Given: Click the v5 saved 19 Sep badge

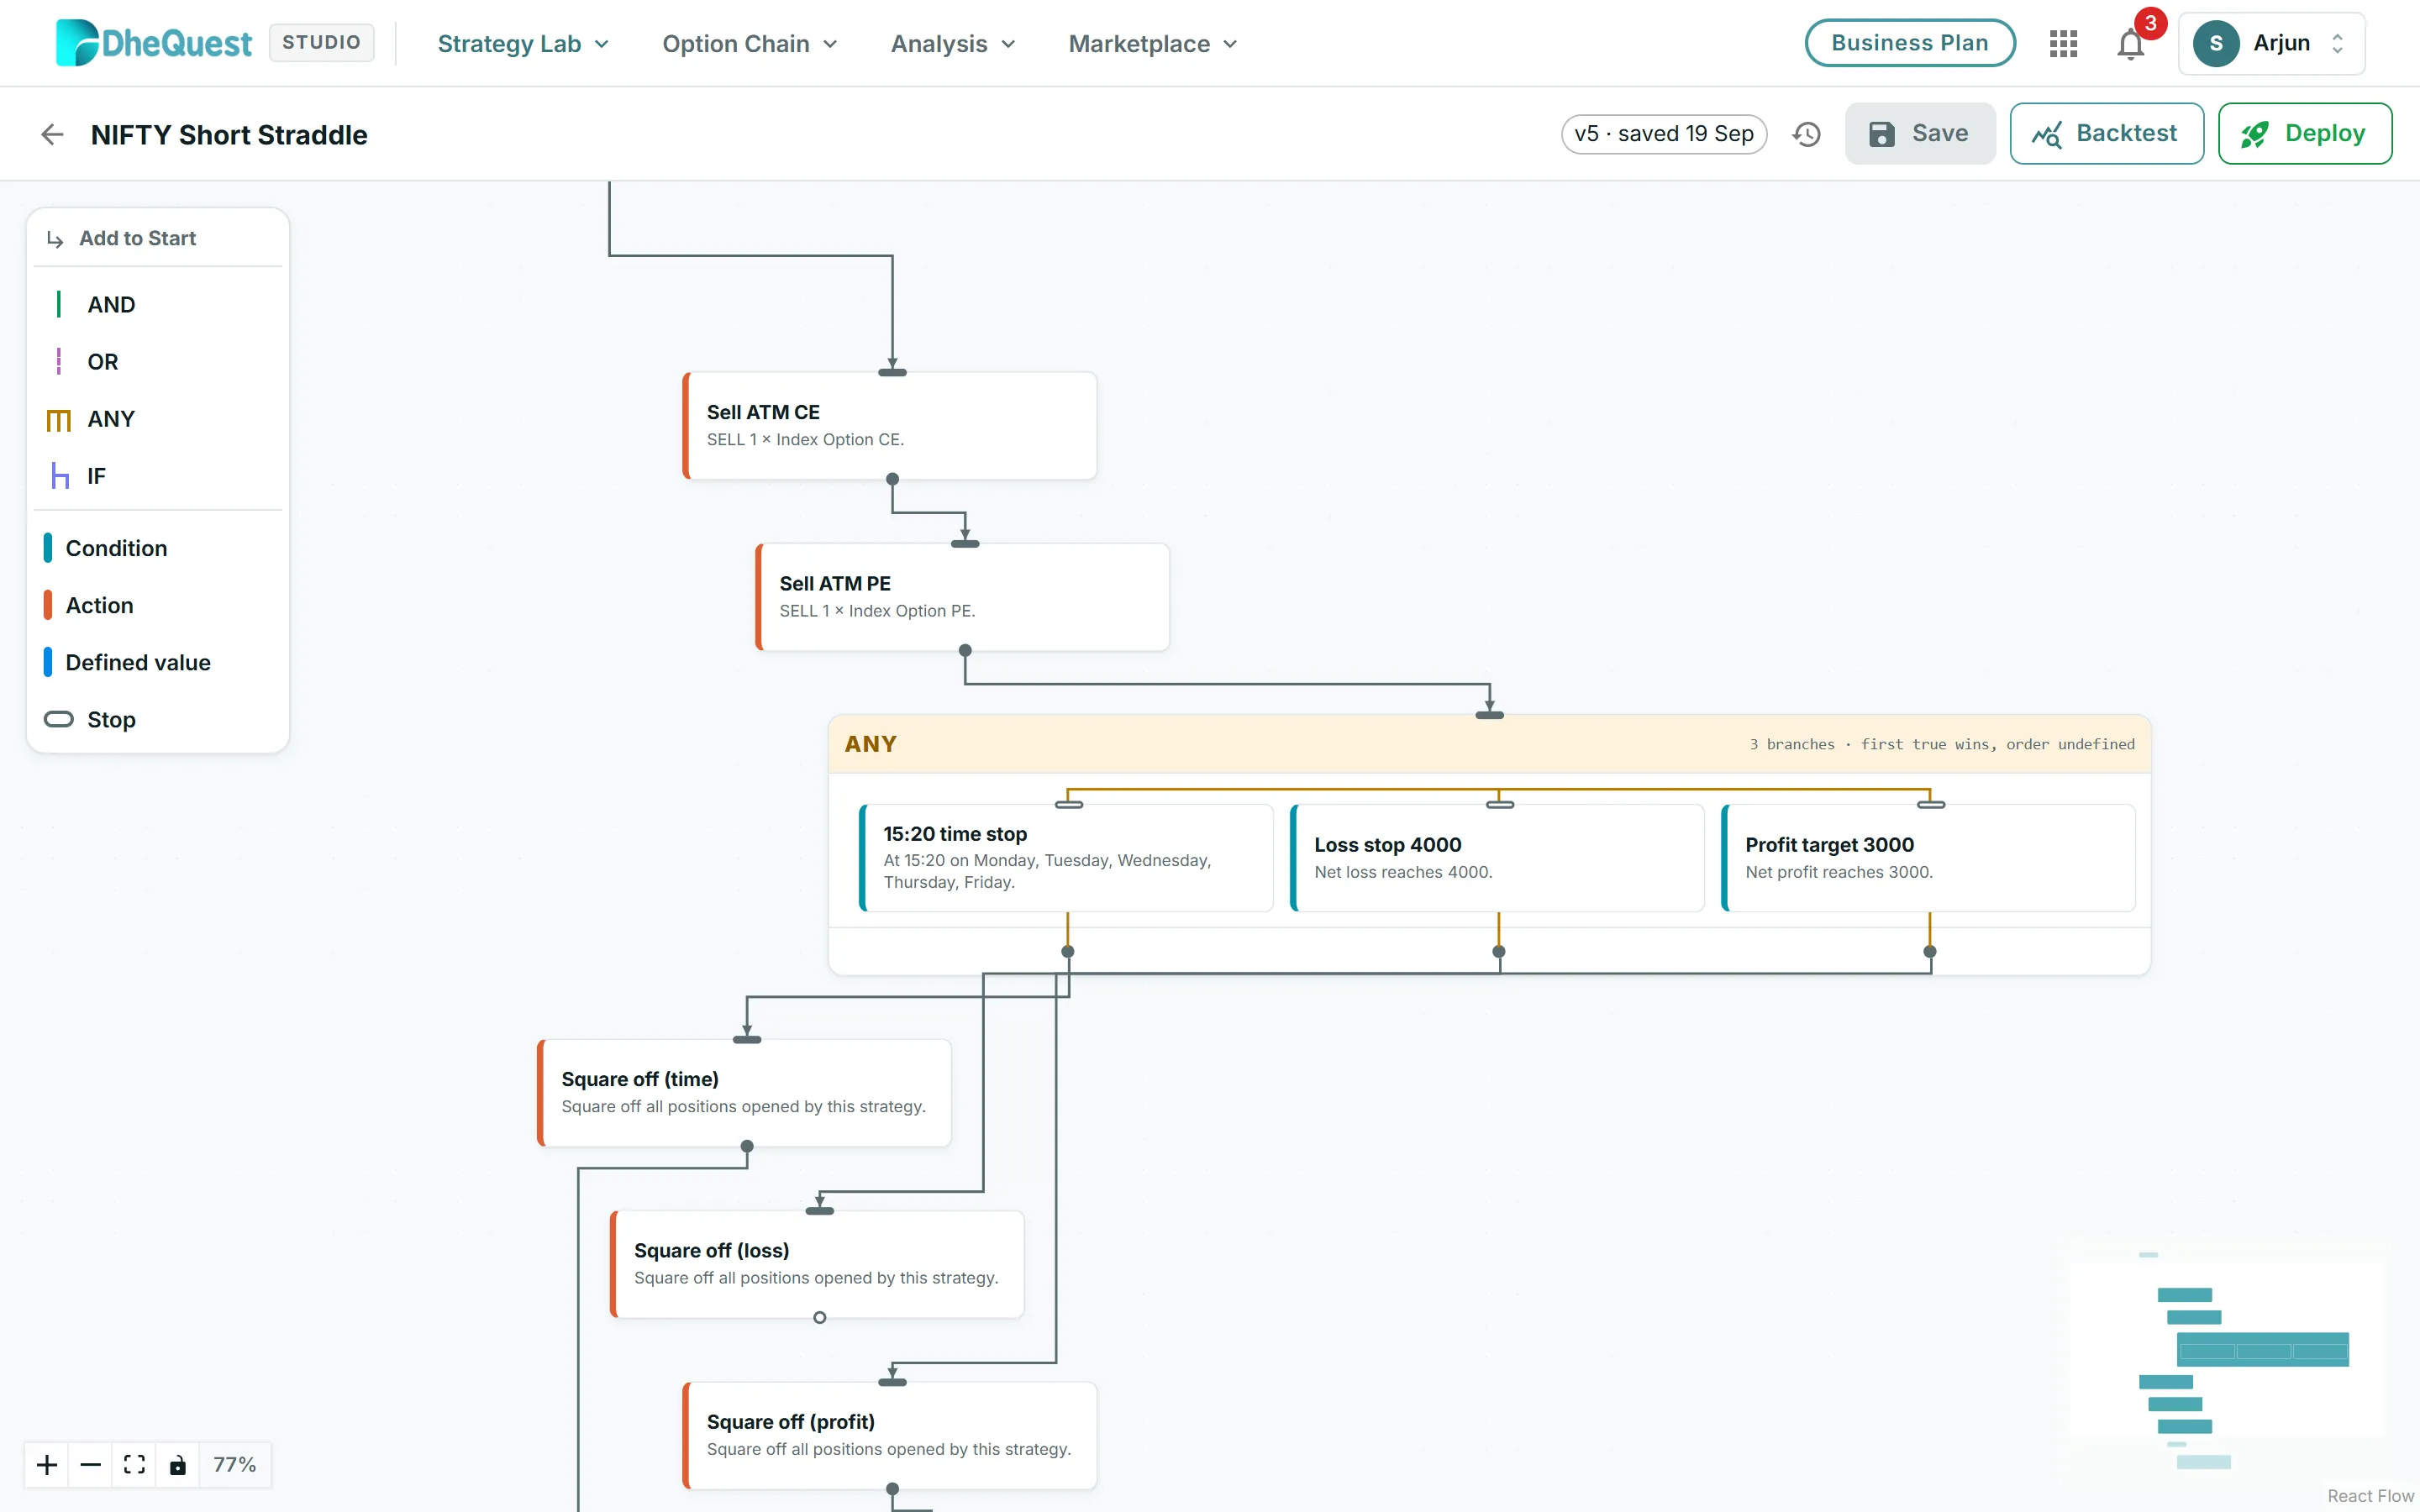Looking at the screenshot, I should click(x=1664, y=134).
